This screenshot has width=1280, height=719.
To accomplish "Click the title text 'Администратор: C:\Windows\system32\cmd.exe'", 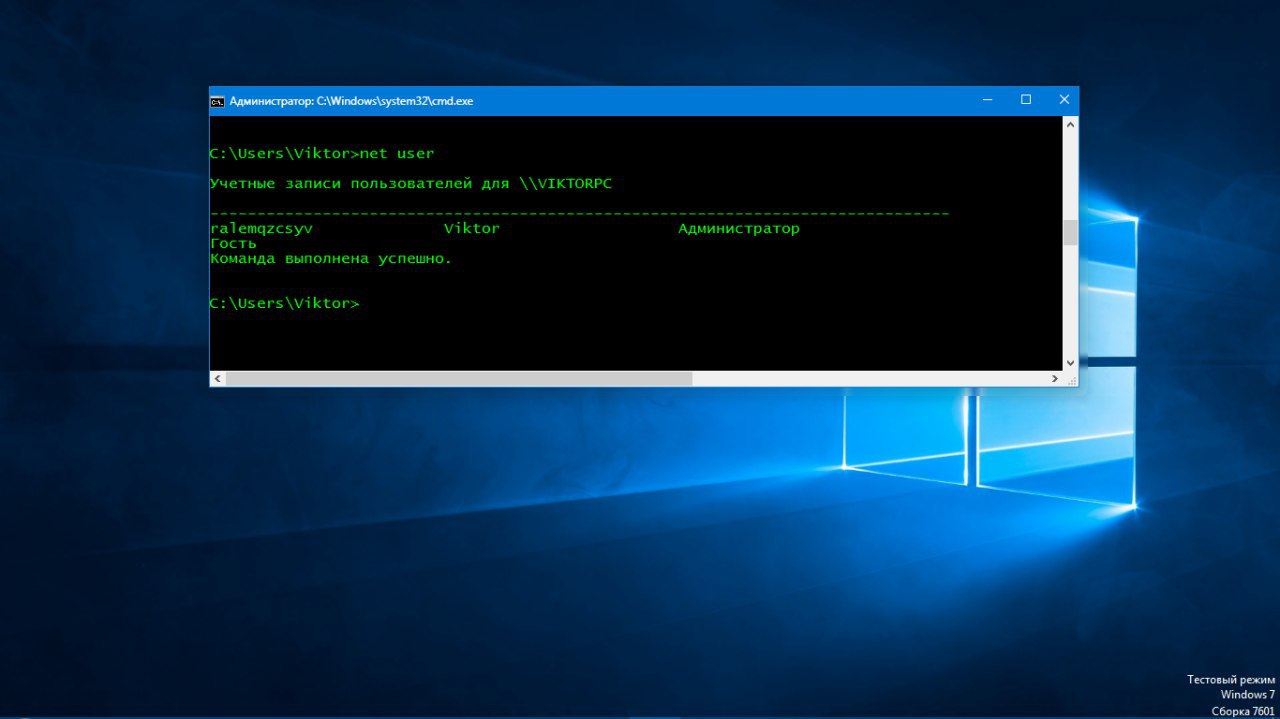I will (x=351, y=101).
